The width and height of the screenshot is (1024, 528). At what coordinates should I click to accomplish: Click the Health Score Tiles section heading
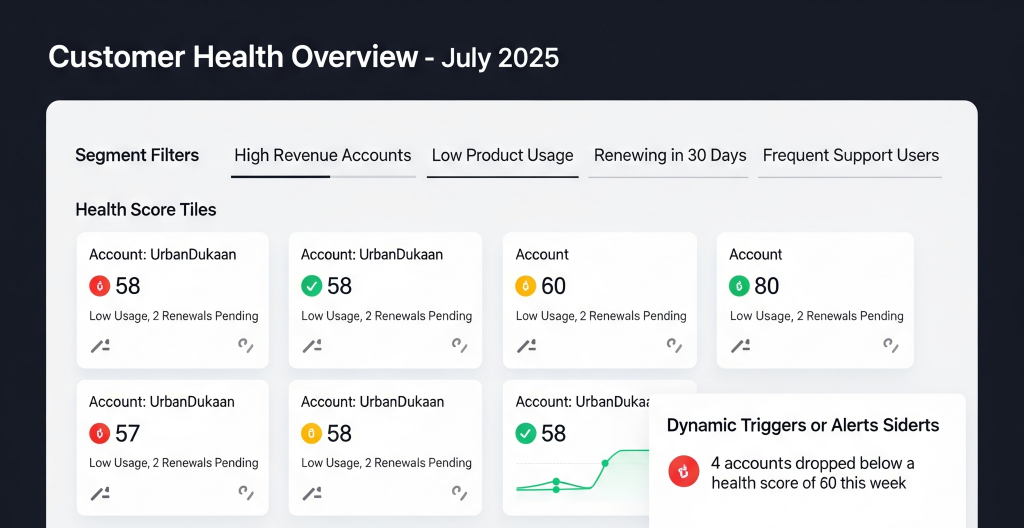(146, 210)
